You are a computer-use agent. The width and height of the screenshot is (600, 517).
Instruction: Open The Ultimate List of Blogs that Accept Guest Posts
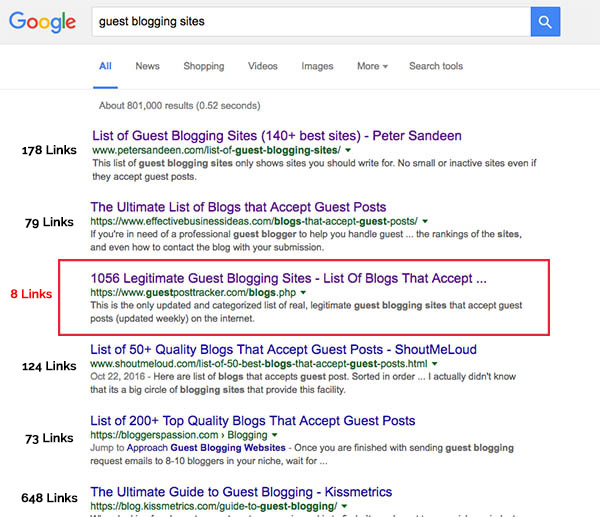tap(238, 207)
